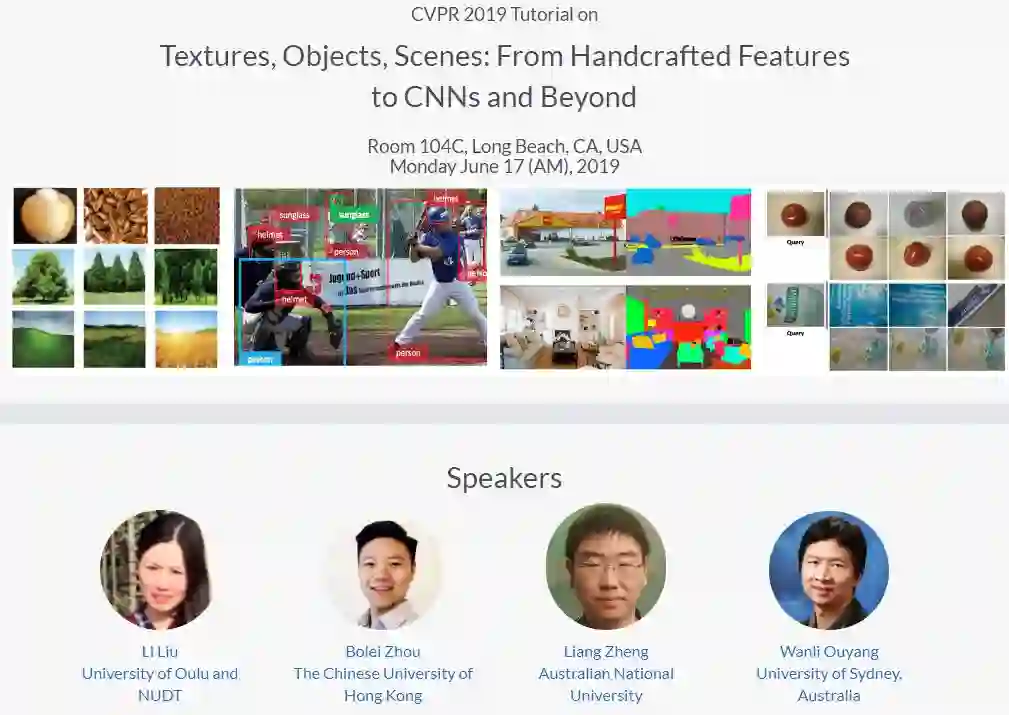Viewport: 1009px width, 715px height.
Task: Click the outdoor scene segmentation mask image
Action: (x=689, y=232)
